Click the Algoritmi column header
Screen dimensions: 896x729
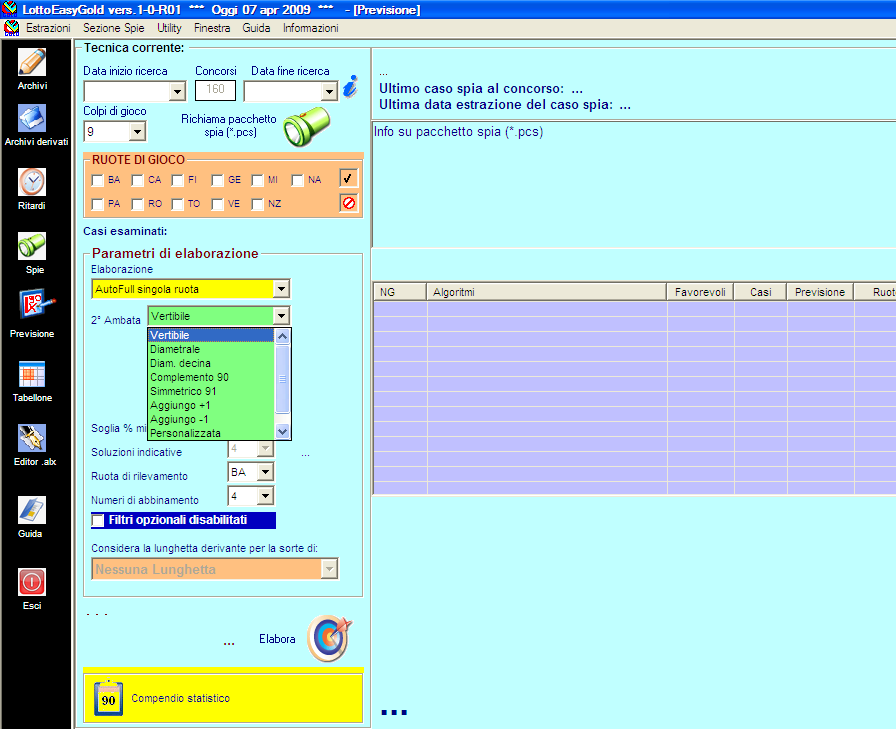(547, 292)
